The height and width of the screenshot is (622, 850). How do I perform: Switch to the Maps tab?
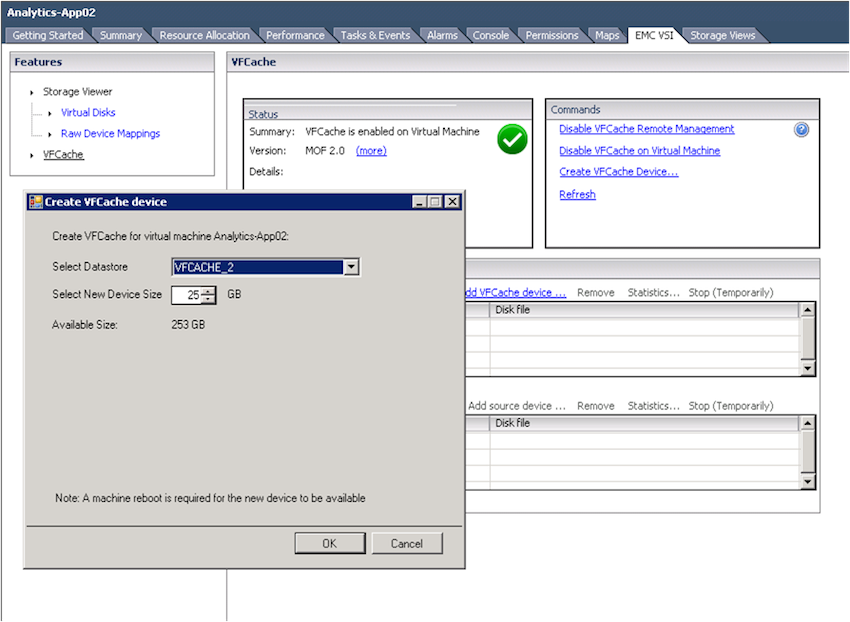607,35
